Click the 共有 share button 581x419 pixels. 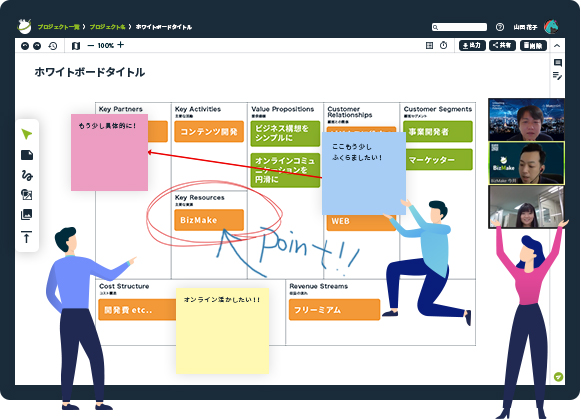[x=502, y=46]
